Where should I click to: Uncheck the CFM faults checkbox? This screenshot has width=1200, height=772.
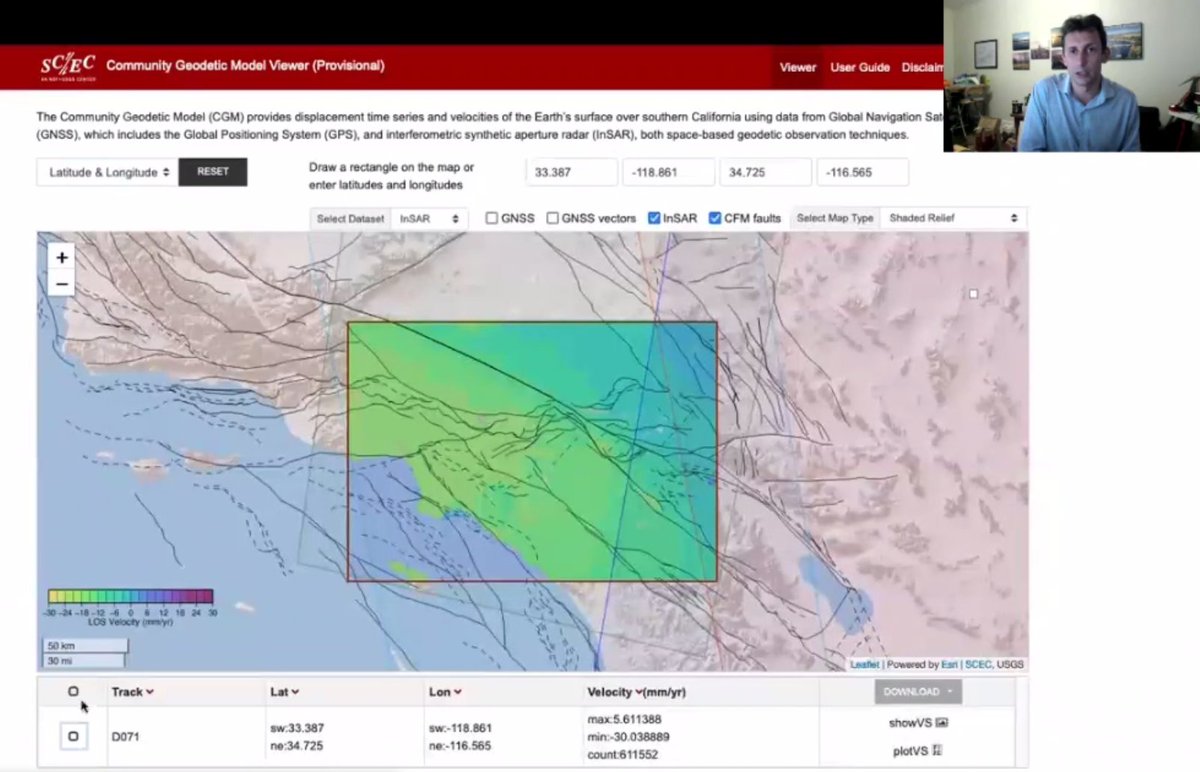coord(715,218)
